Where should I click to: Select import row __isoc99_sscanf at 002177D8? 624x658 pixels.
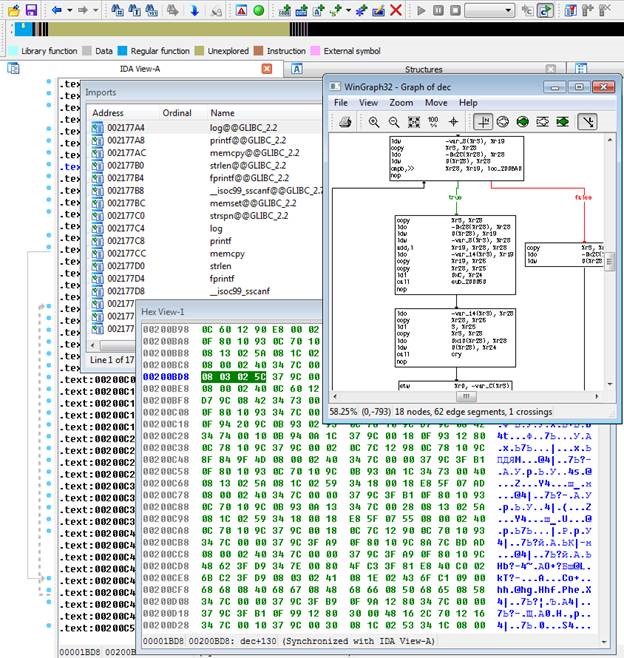(x=206, y=291)
